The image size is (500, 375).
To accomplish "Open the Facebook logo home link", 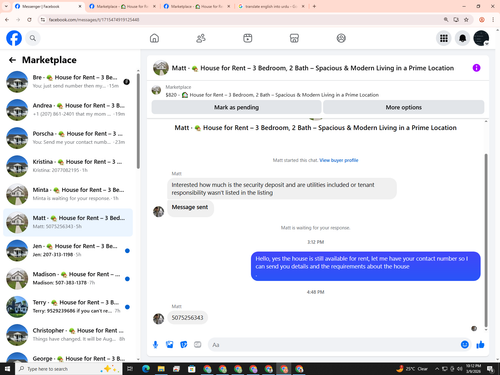I will (14, 38).
